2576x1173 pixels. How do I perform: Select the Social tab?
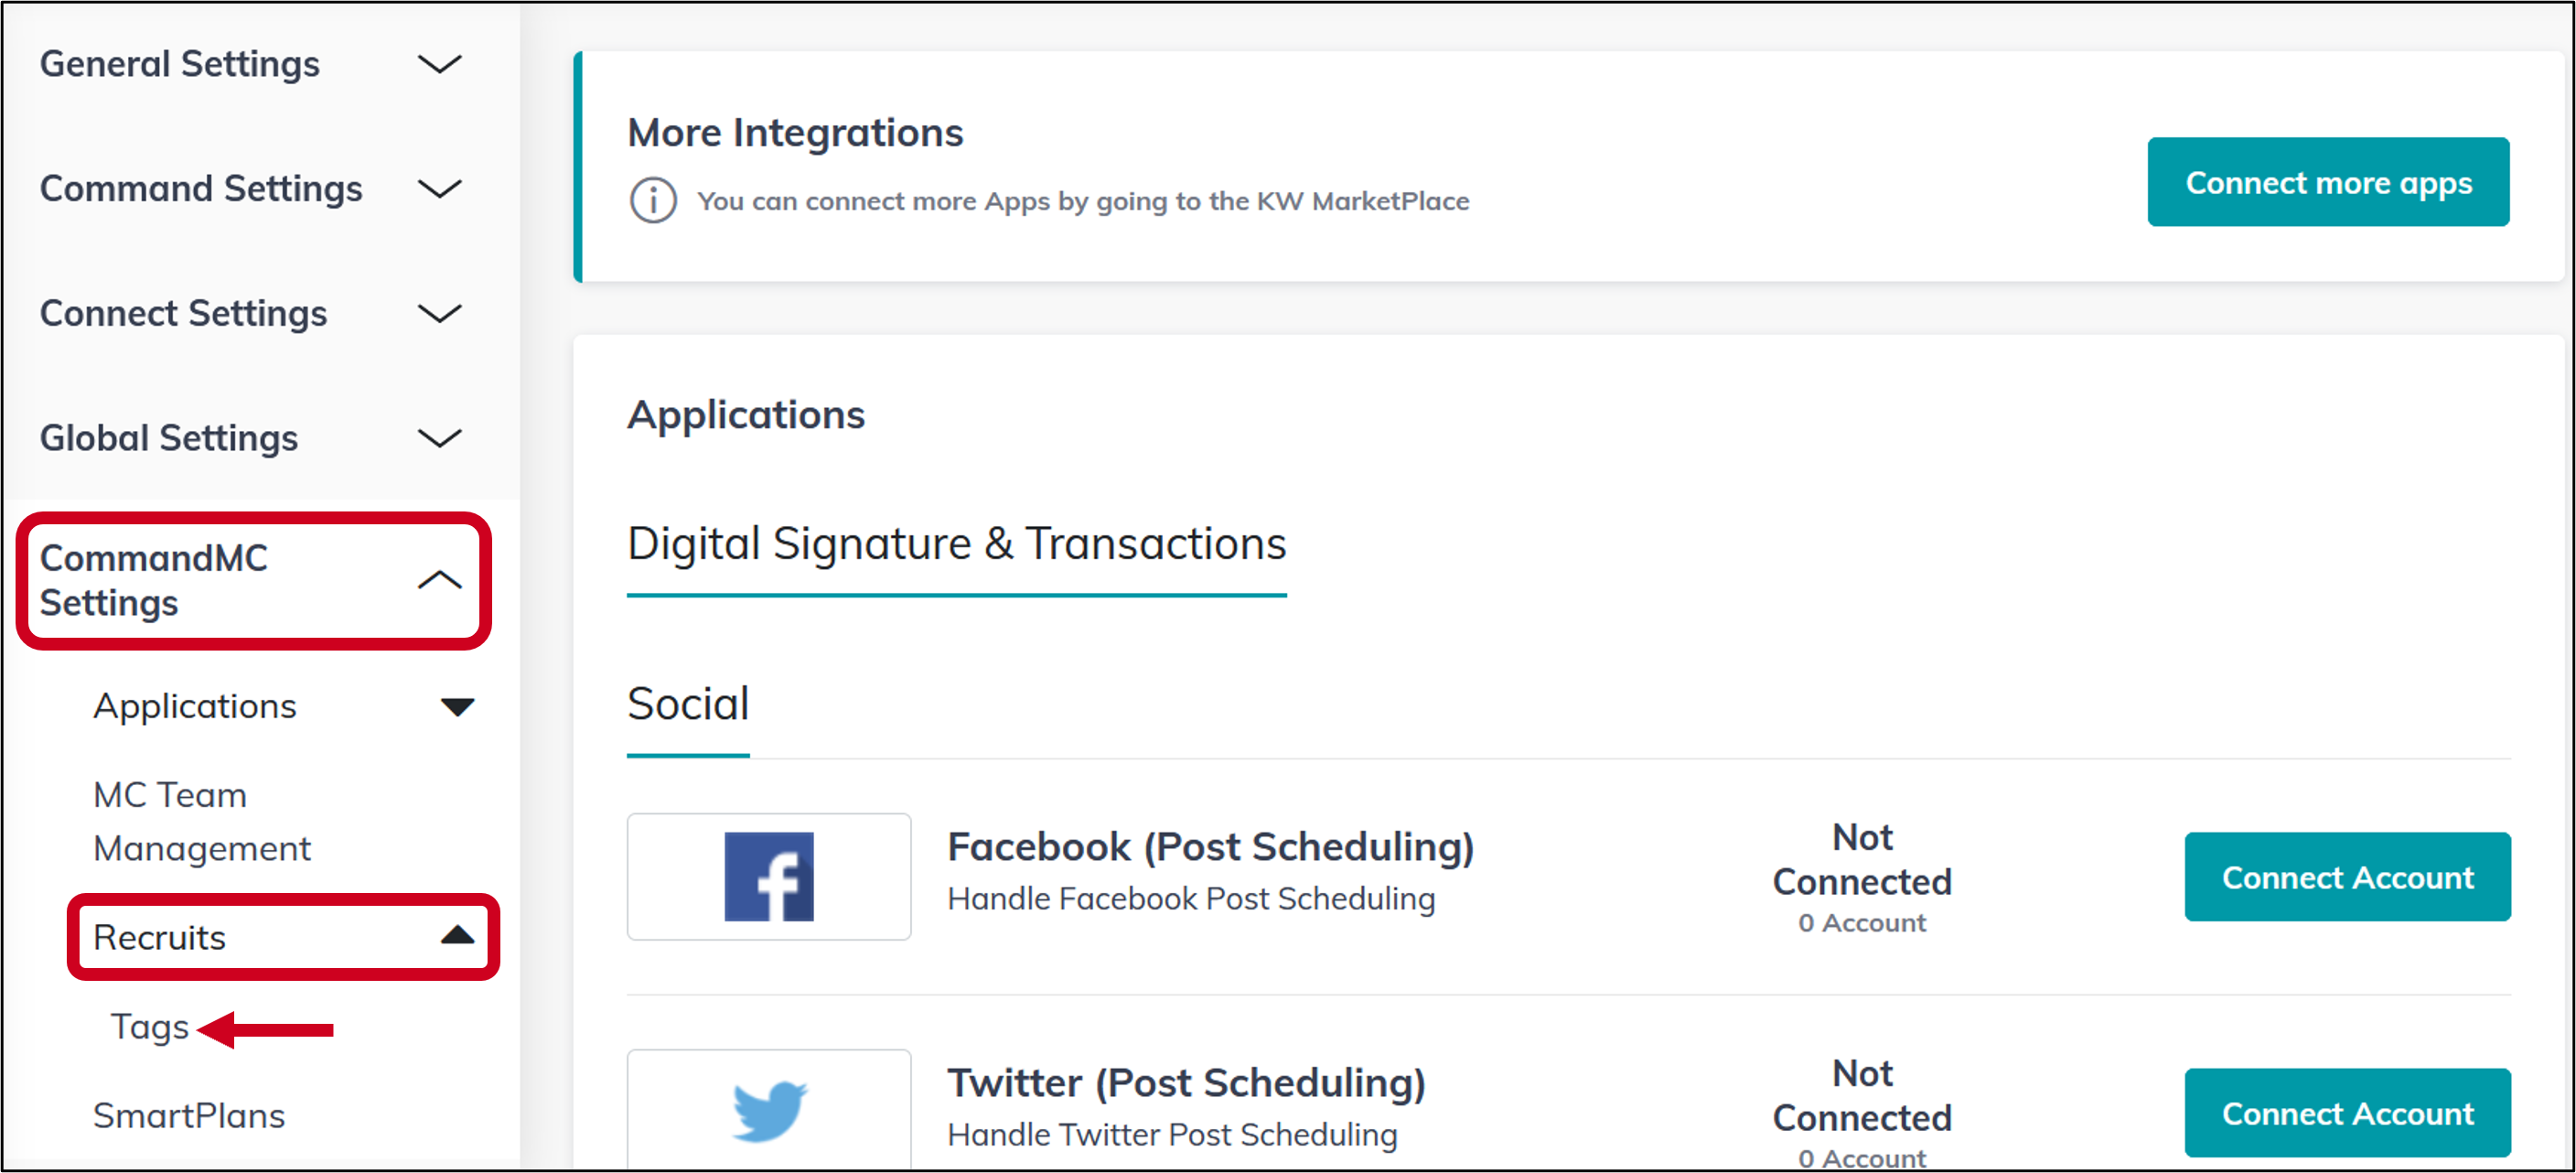click(687, 703)
